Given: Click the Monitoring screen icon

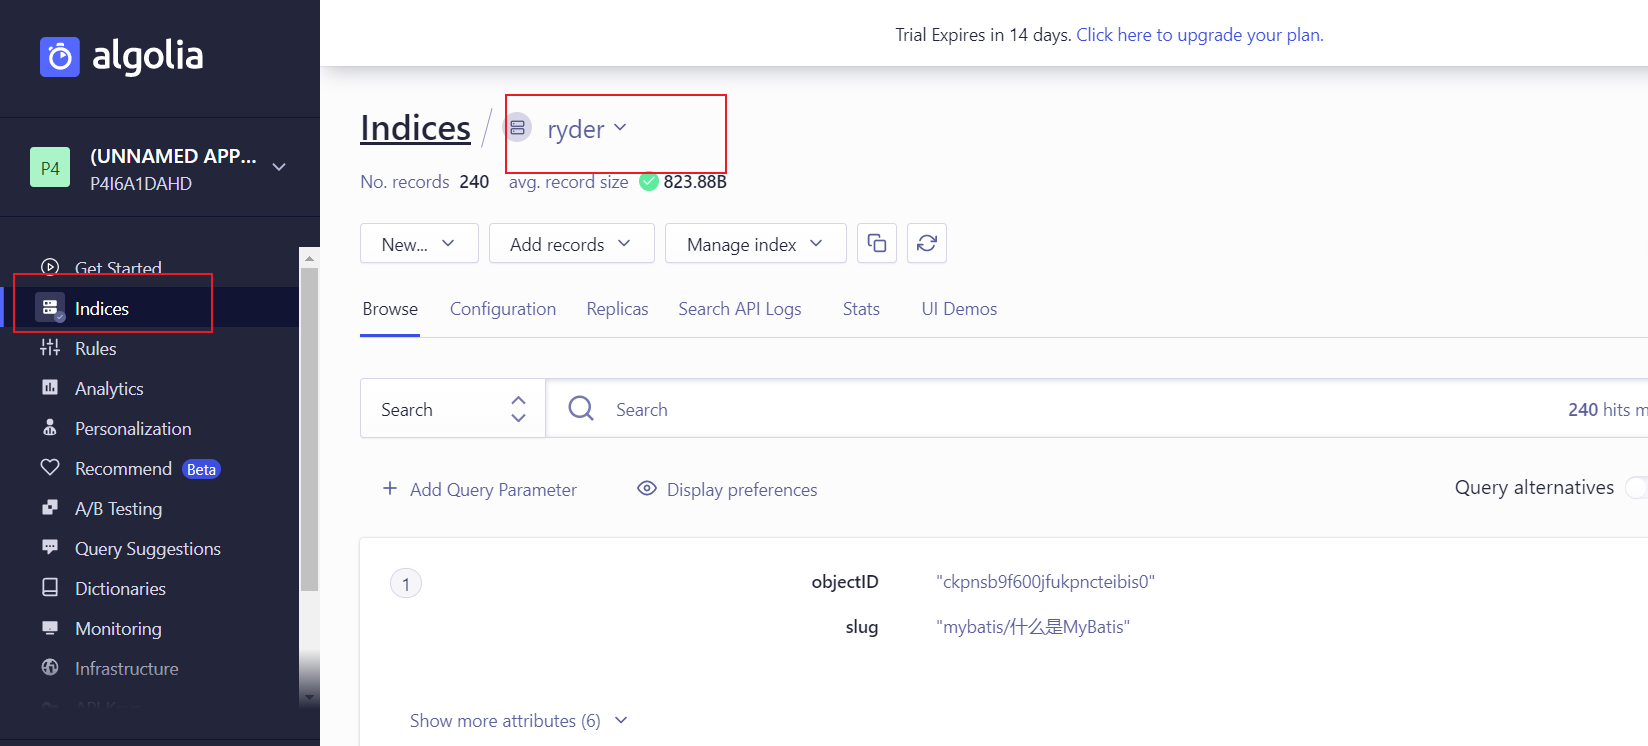Looking at the screenshot, I should (50, 627).
